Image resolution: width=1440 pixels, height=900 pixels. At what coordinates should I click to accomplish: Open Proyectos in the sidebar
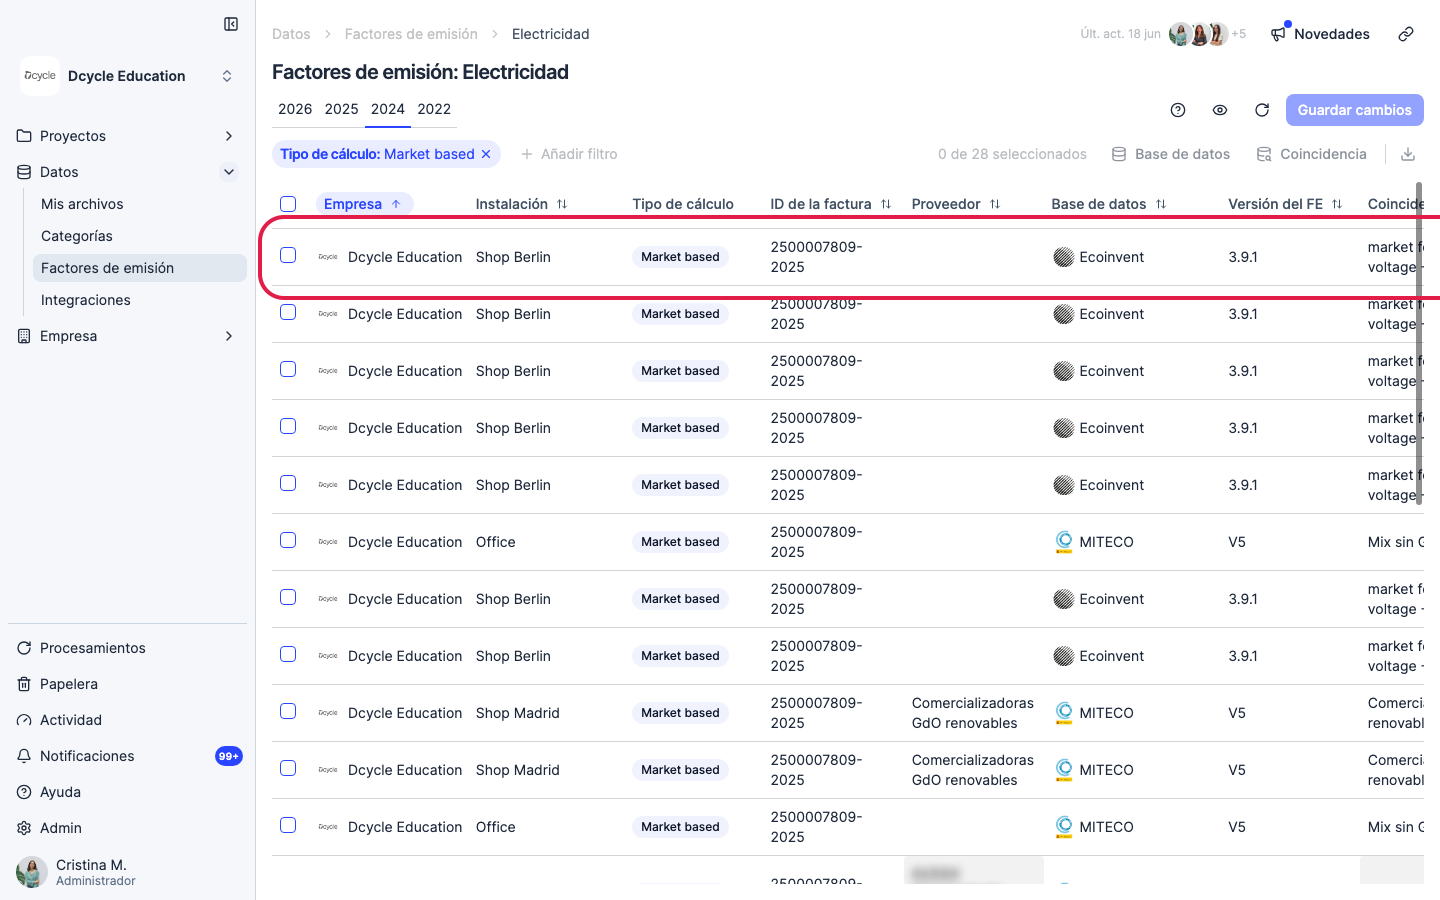73,136
